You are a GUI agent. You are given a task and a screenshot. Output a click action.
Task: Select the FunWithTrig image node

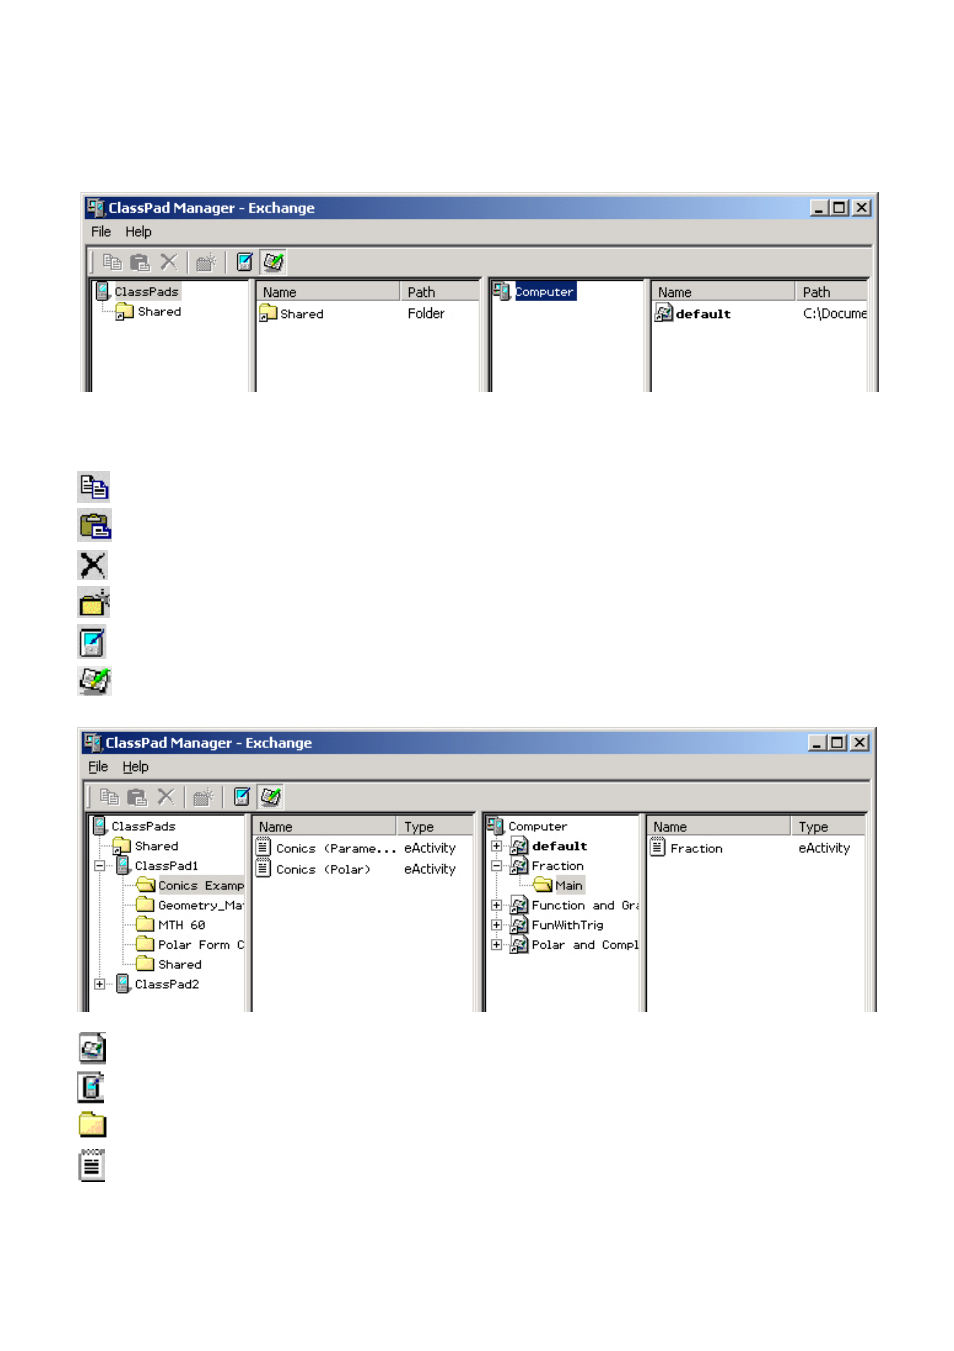coord(567,925)
